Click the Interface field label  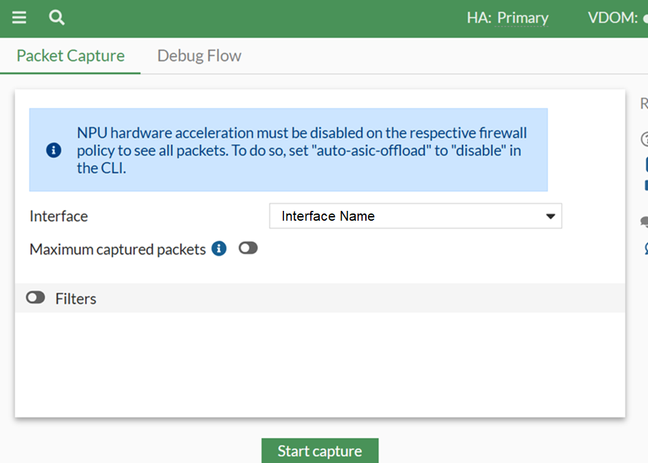[x=59, y=216]
